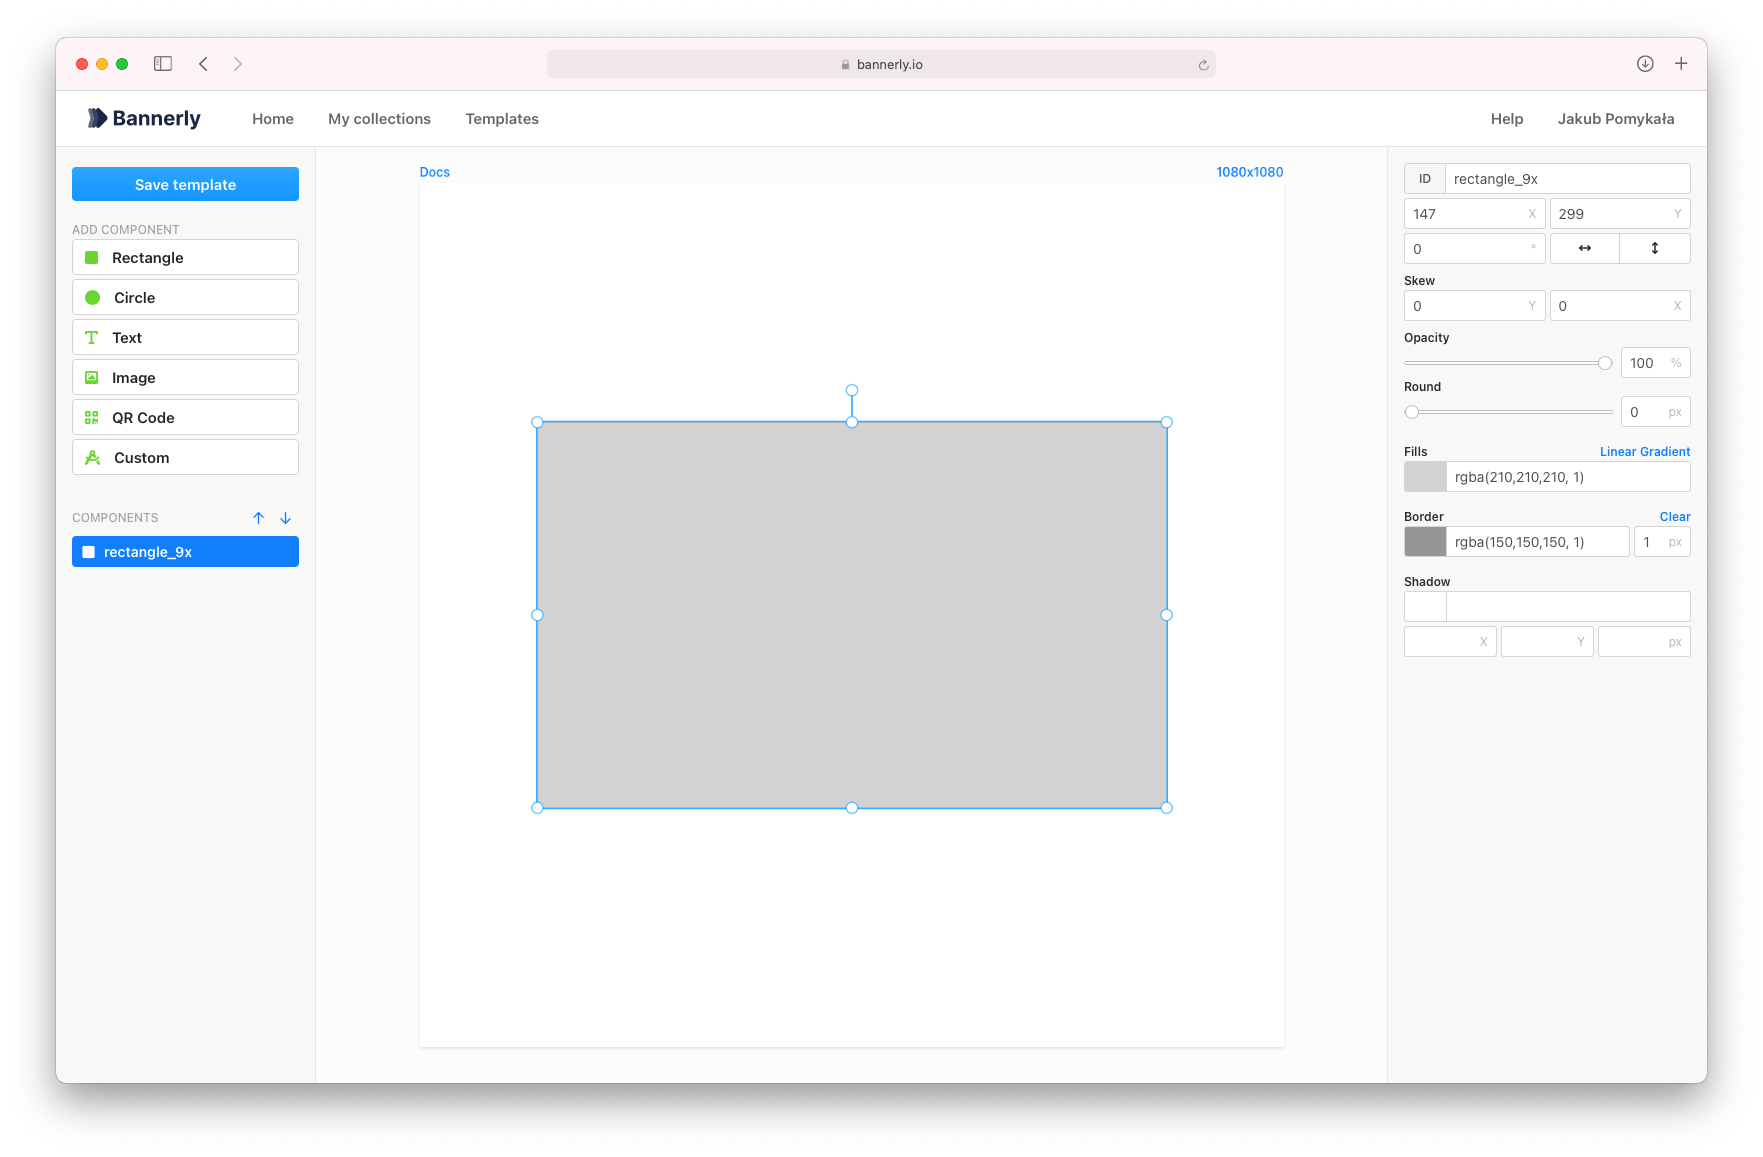Click the bottom-middle resize handle of rectangle
The width and height of the screenshot is (1763, 1157).
[x=852, y=808]
